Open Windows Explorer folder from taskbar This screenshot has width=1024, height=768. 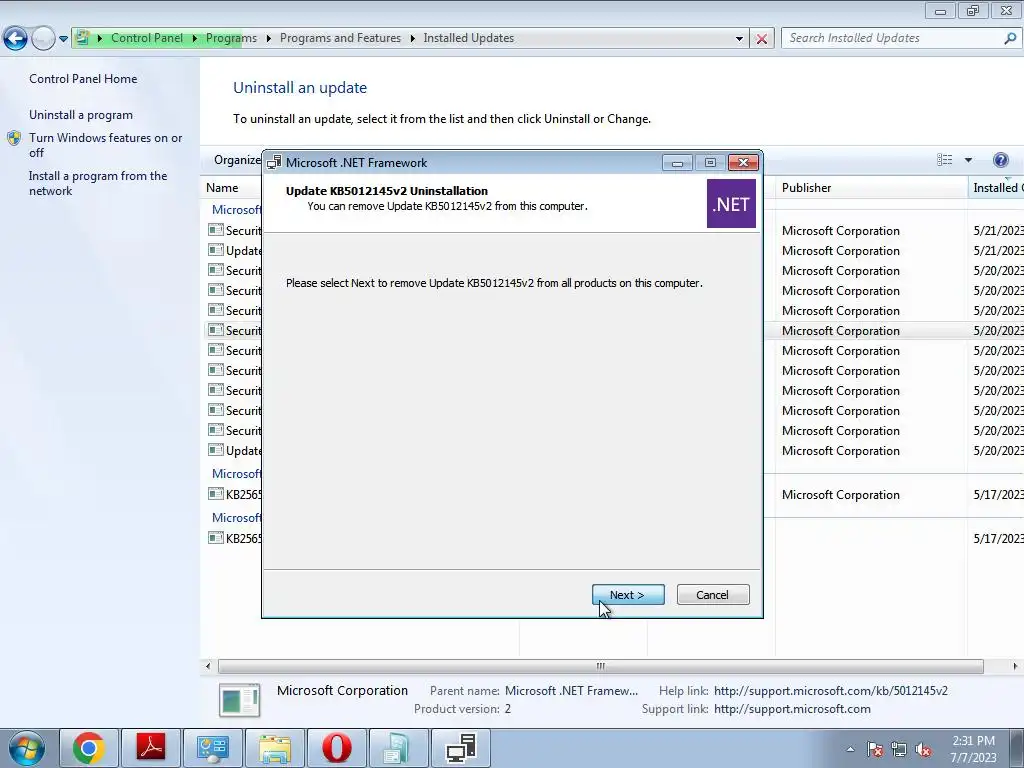[275, 748]
